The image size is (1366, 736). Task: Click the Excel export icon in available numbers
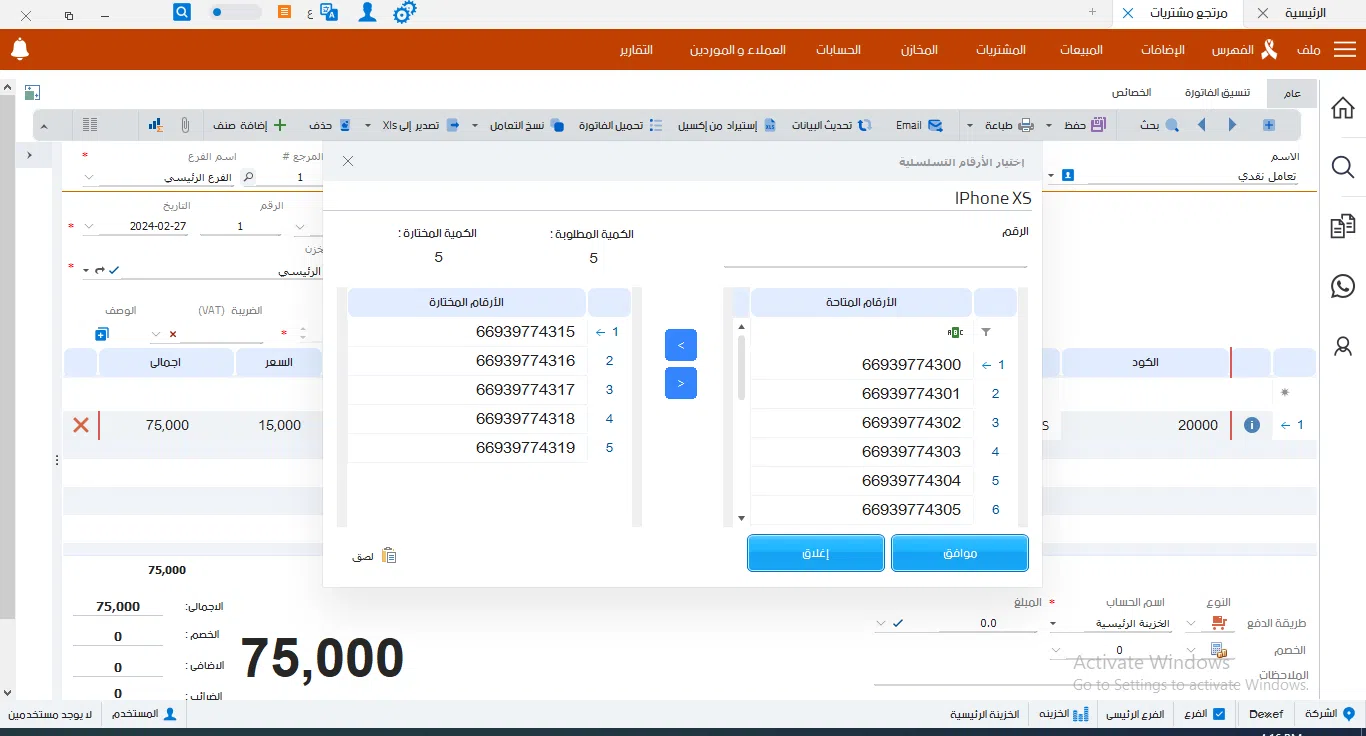[x=956, y=332]
